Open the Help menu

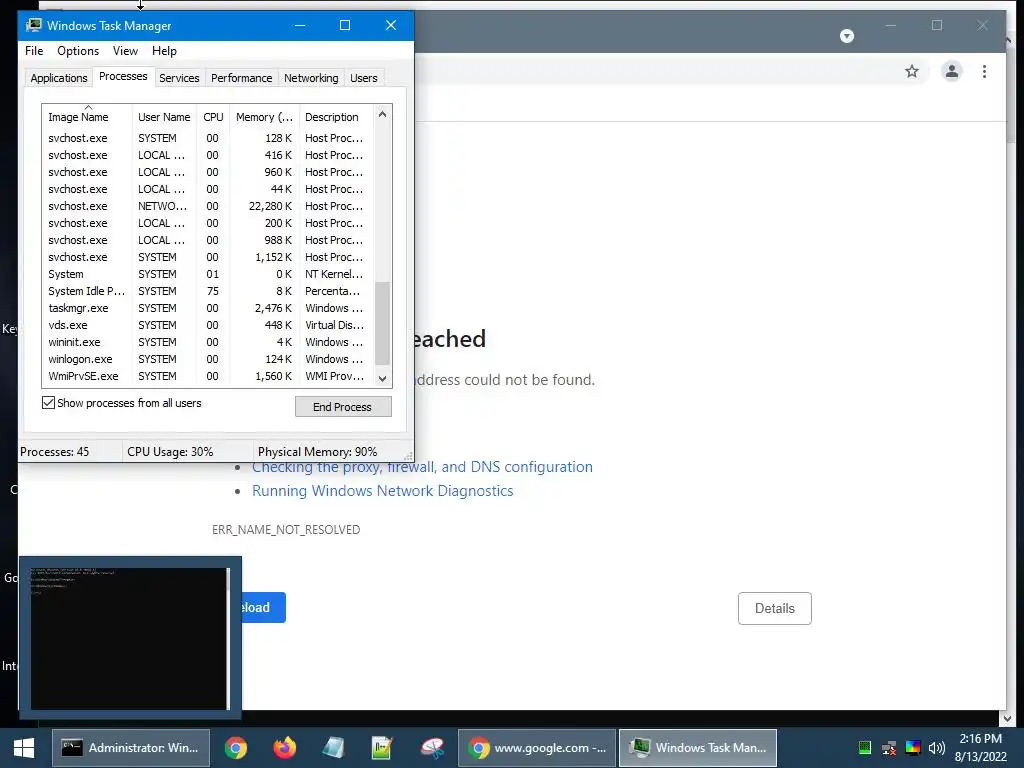pos(164,51)
